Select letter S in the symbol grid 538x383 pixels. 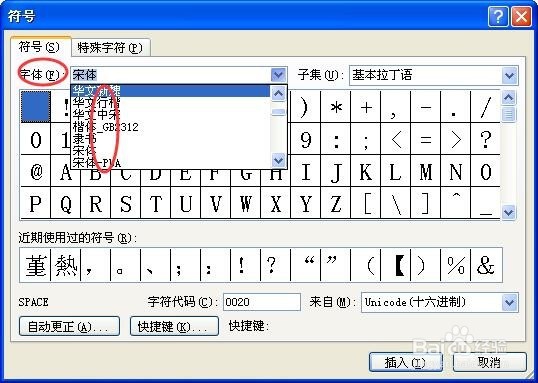pyautogui.click(x=126, y=203)
